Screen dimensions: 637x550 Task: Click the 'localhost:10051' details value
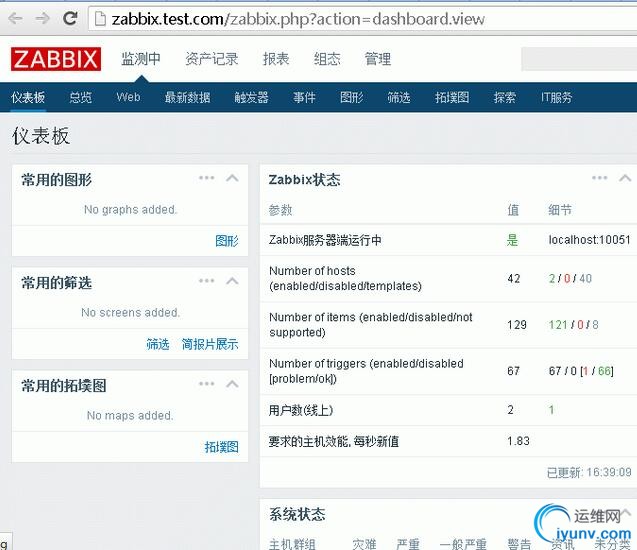coord(589,240)
